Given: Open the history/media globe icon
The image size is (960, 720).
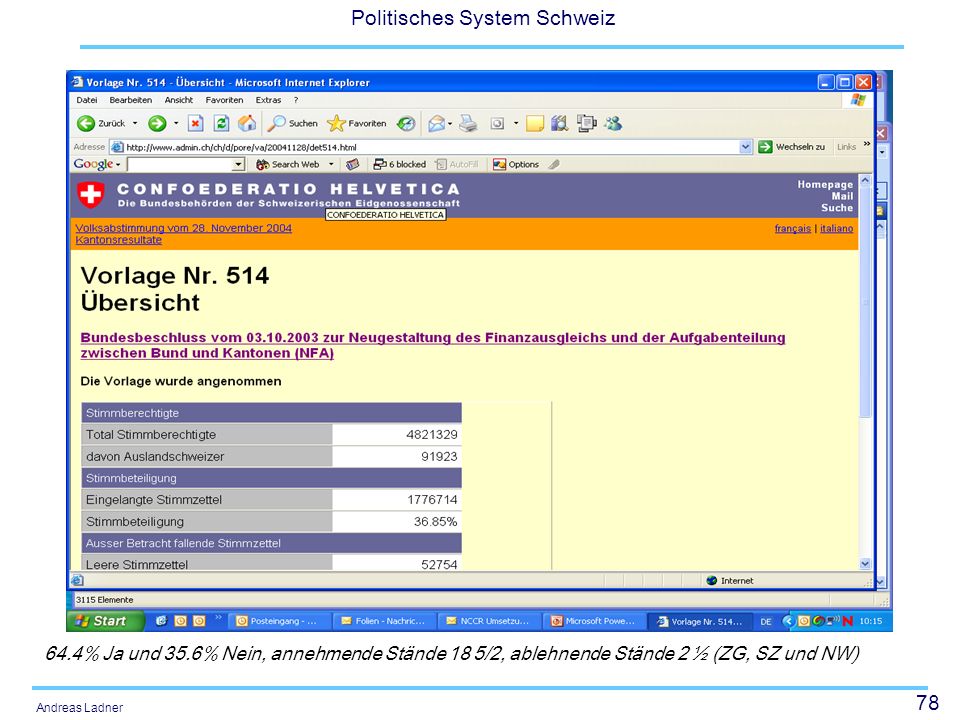Looking at the screenshot, I should [x=406, y=124].
